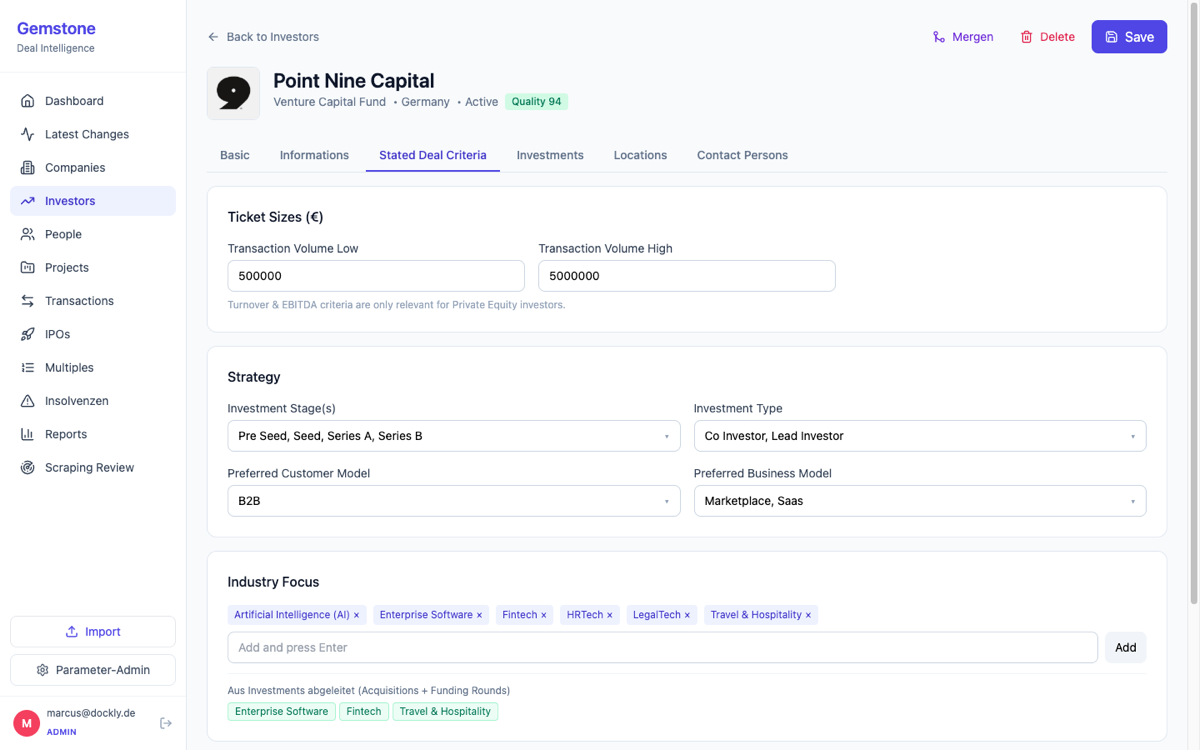Click the logout icon beside marcus@dockly.de

[166, 723]
